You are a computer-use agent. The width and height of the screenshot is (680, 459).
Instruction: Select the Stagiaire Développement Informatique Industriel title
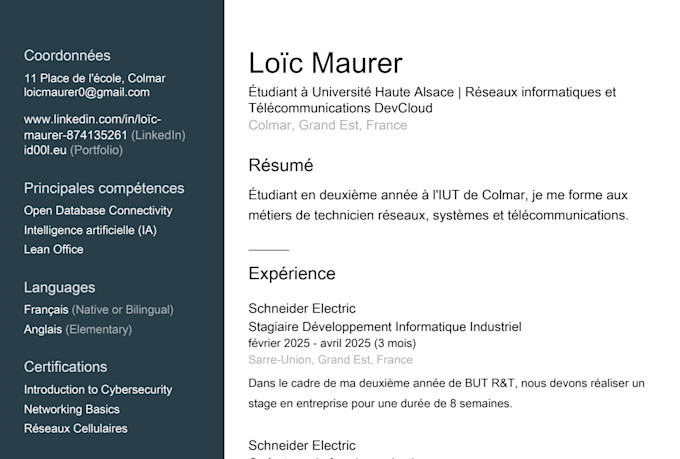(385, 327)
